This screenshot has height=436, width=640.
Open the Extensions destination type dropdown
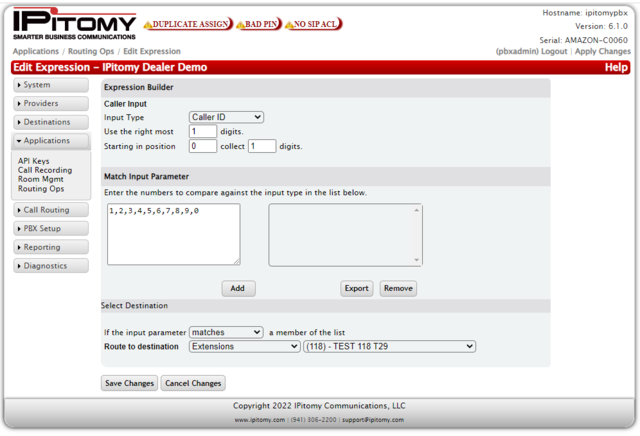244,346
